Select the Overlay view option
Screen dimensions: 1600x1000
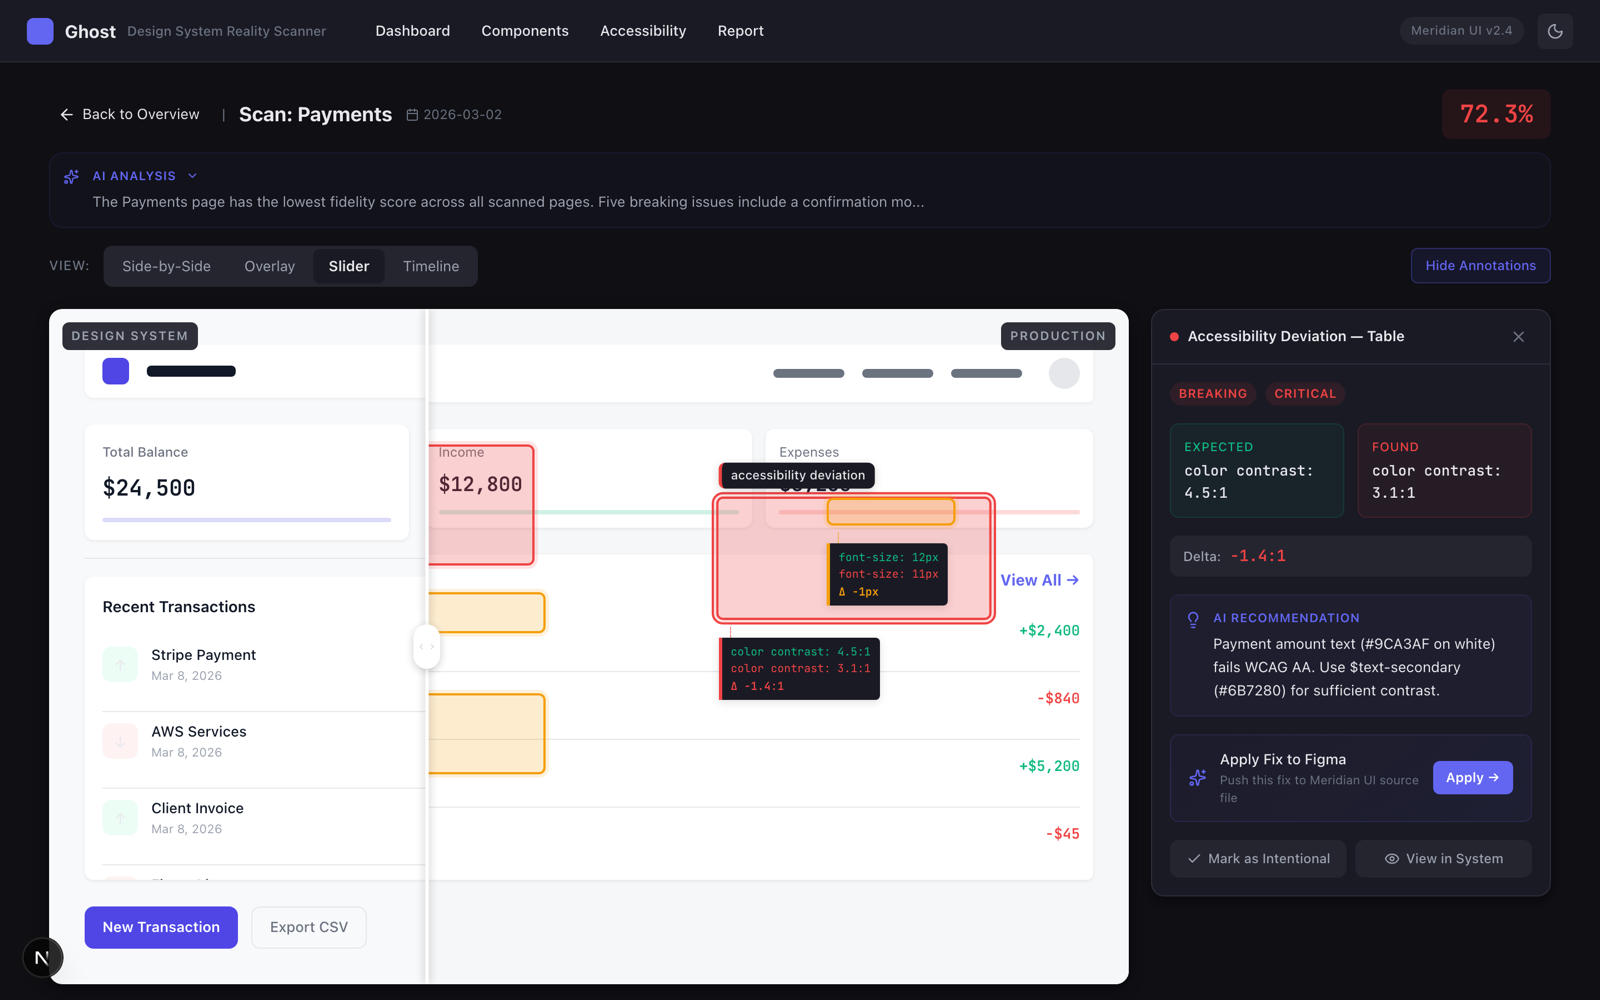pyautogui.click(x=269, y=266)
